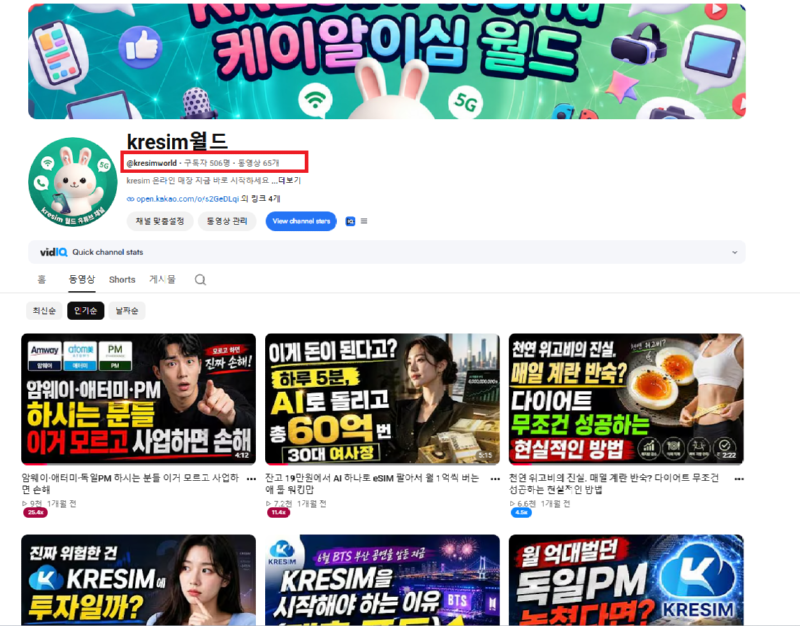Click the vidIQ blue square icon
The height and width of the screenshot is (626, 800).
pyautogui.click(x=350, y=221)
